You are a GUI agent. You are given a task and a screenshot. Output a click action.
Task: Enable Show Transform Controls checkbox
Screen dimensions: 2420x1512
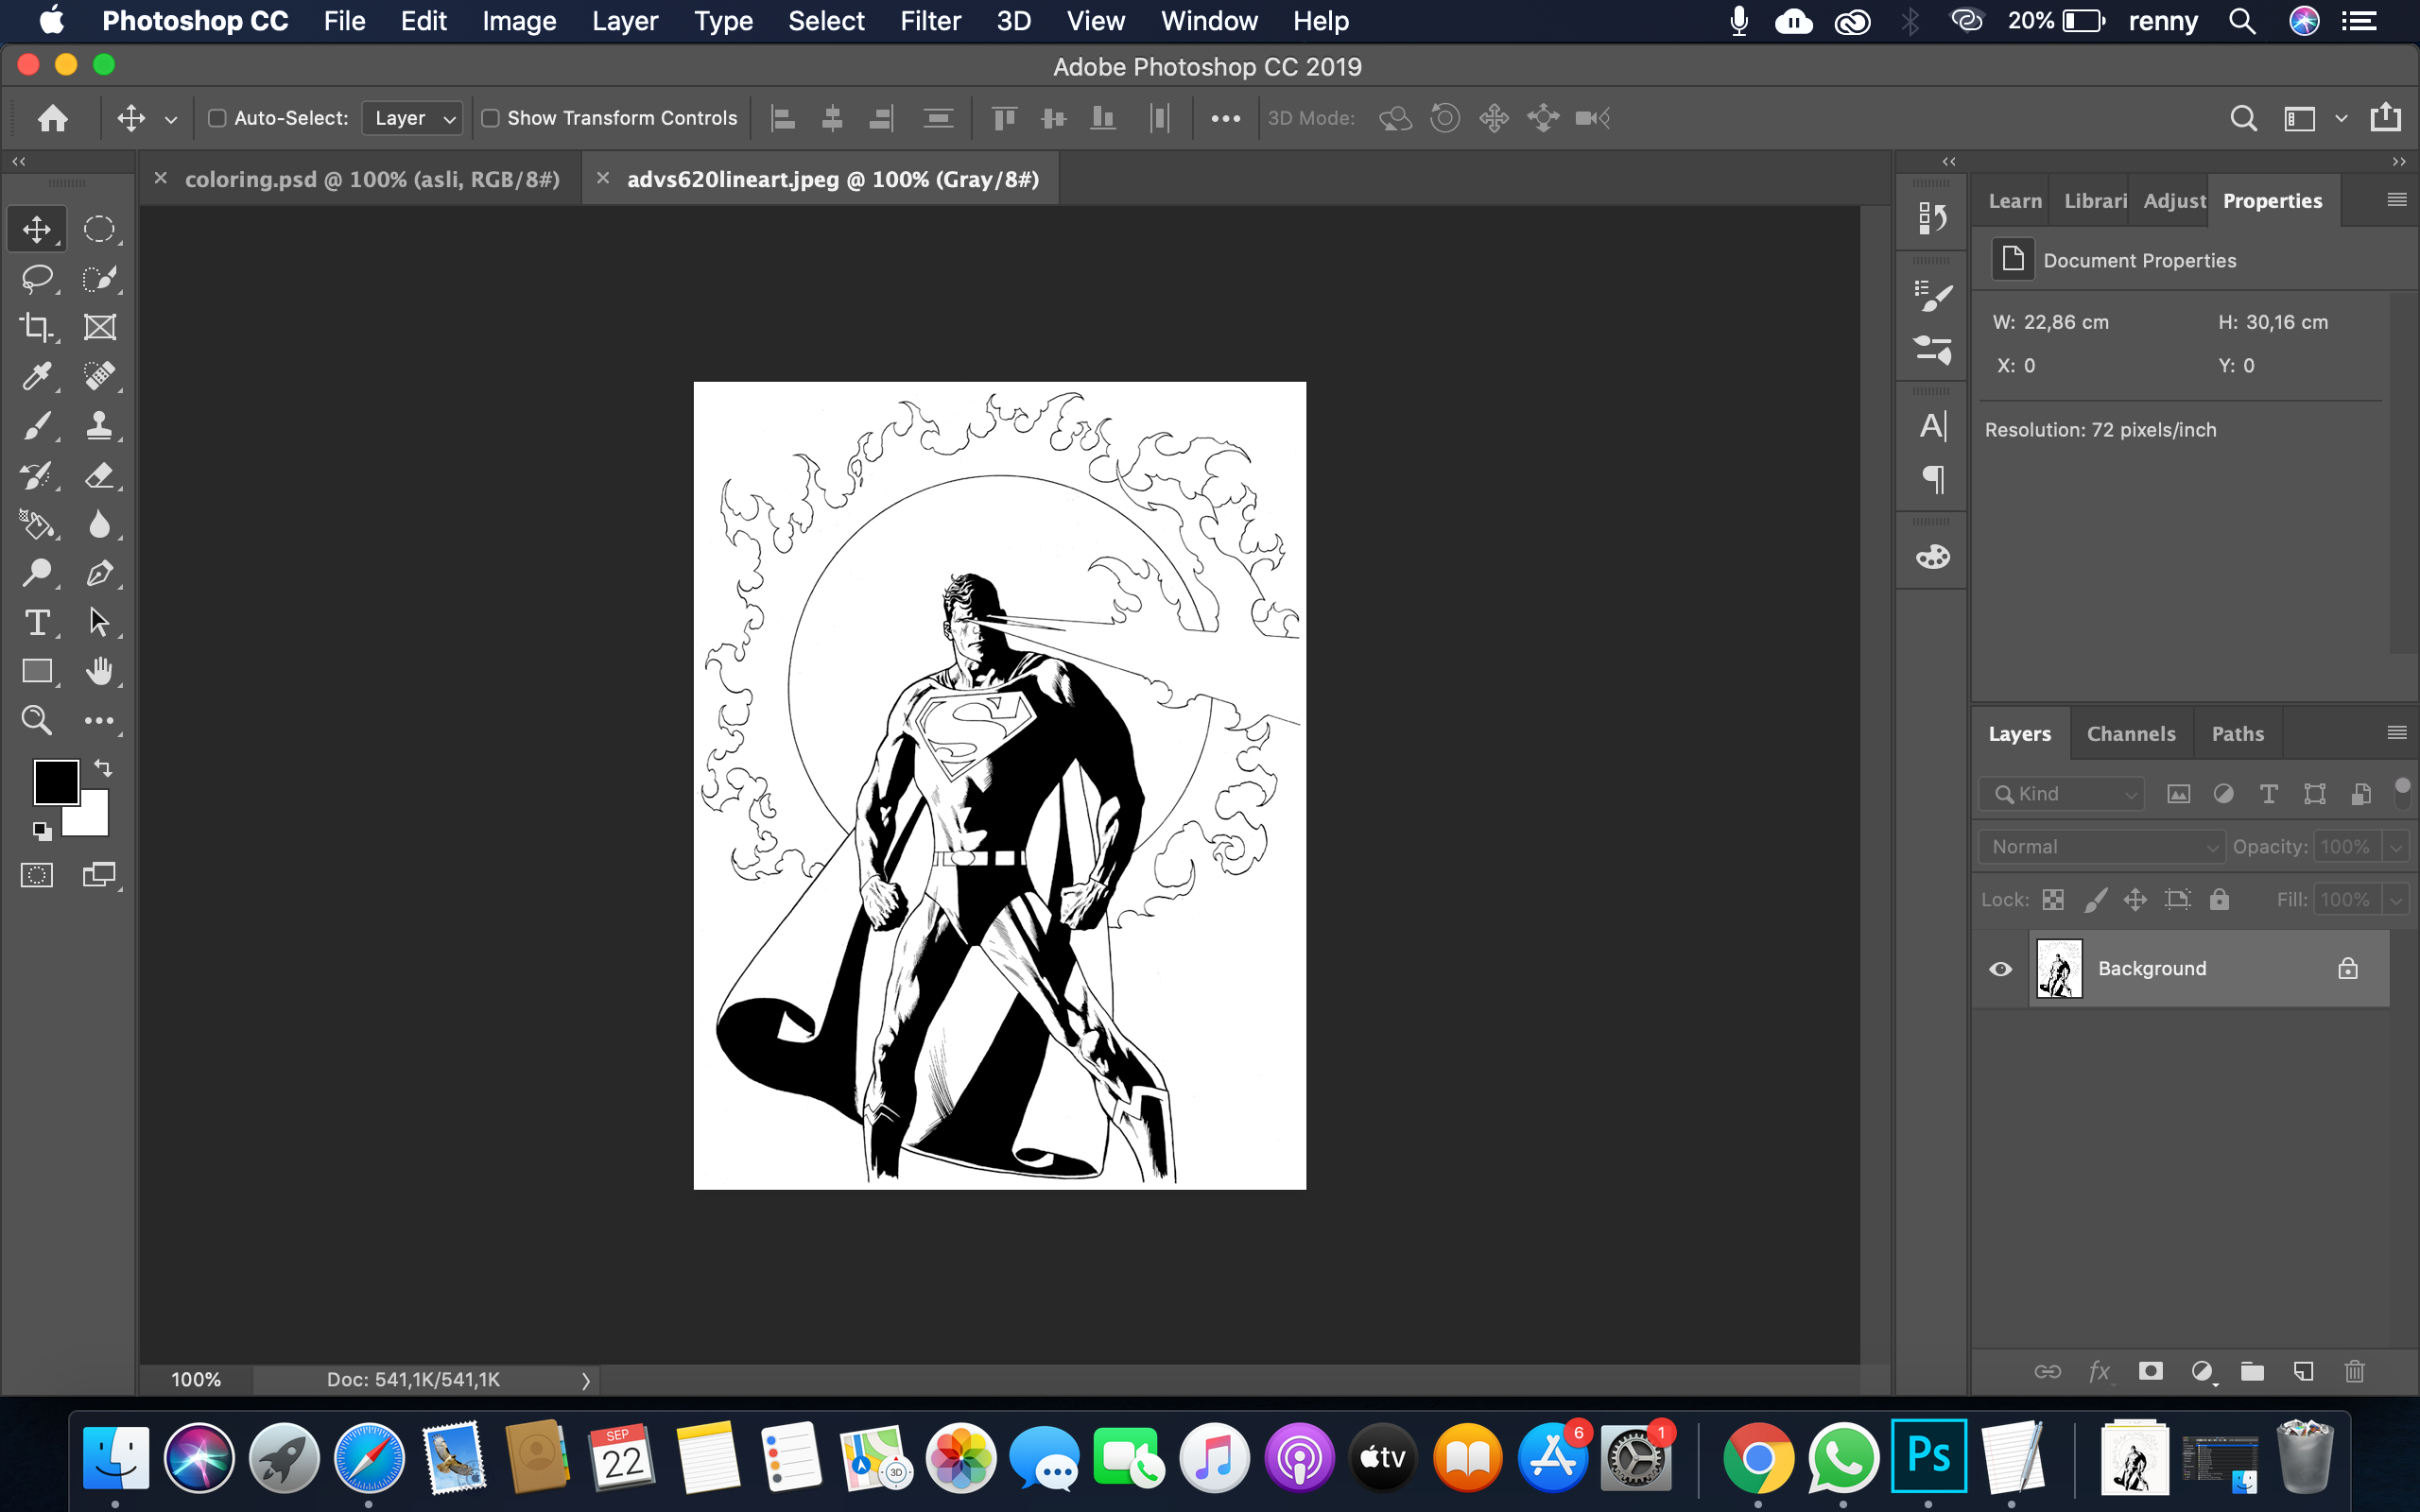point(490,118)
